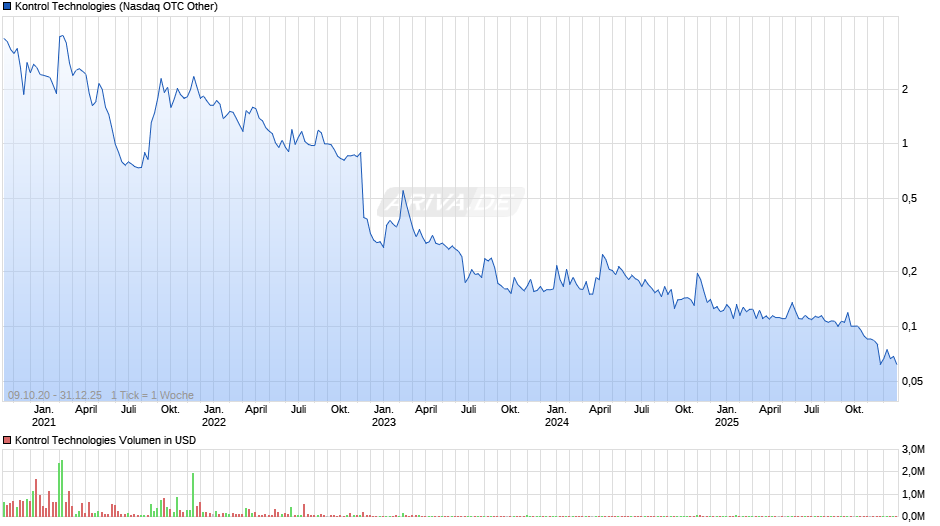This screenshot has height=526, width=940.
Task: Click the volume axis label '1,0M'
Action: (x=913, y=494)
